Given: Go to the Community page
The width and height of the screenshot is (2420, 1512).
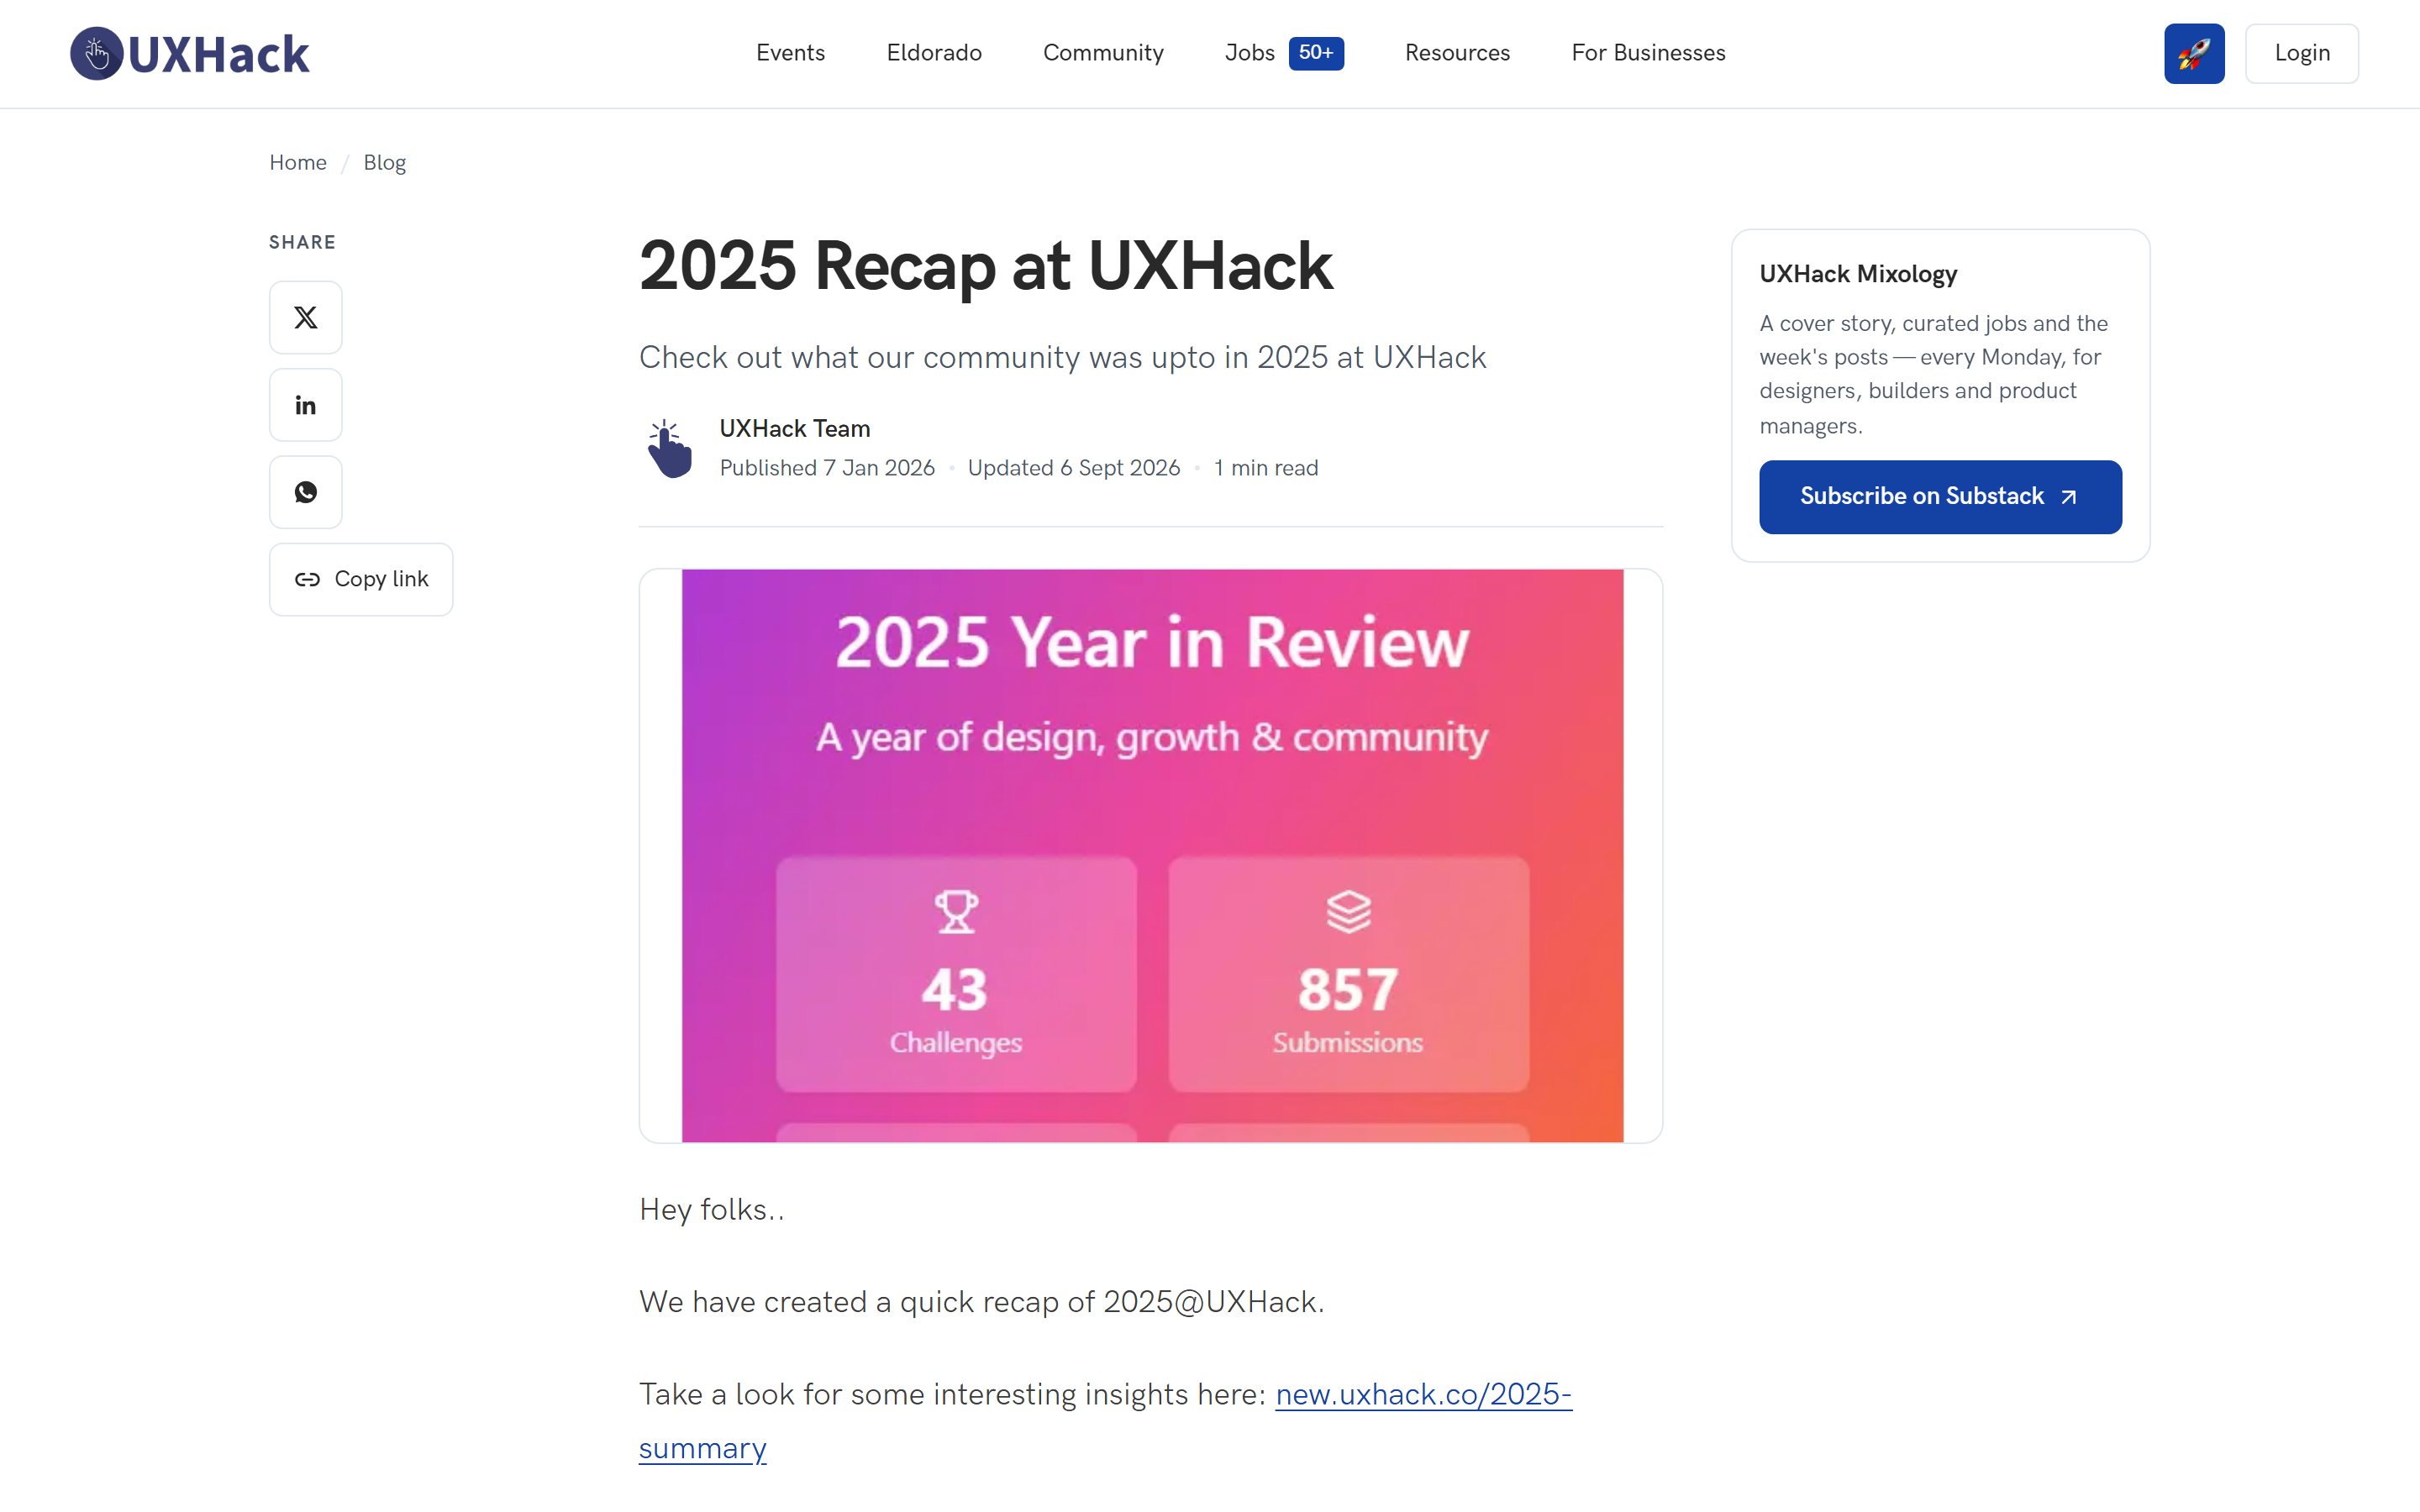Looking at the screenshot, I should pos(1103,53).
